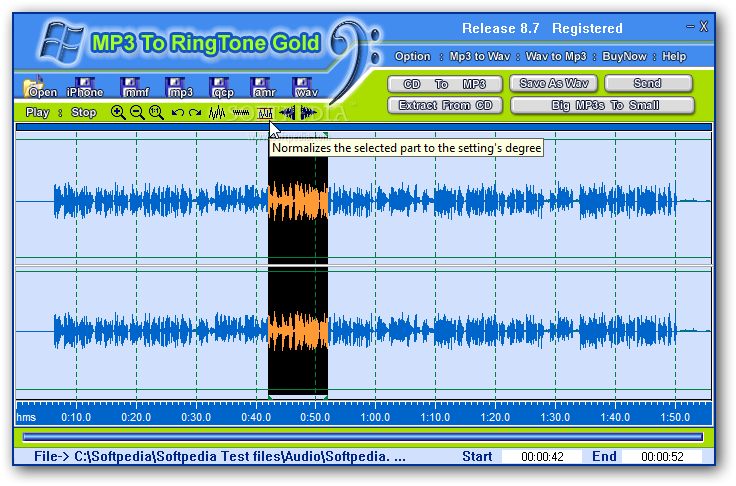Image resolution: width=736 pixels, height=486 pixels.
Task: Click the Extract From CD button
Action: click(x=445, y=105)
